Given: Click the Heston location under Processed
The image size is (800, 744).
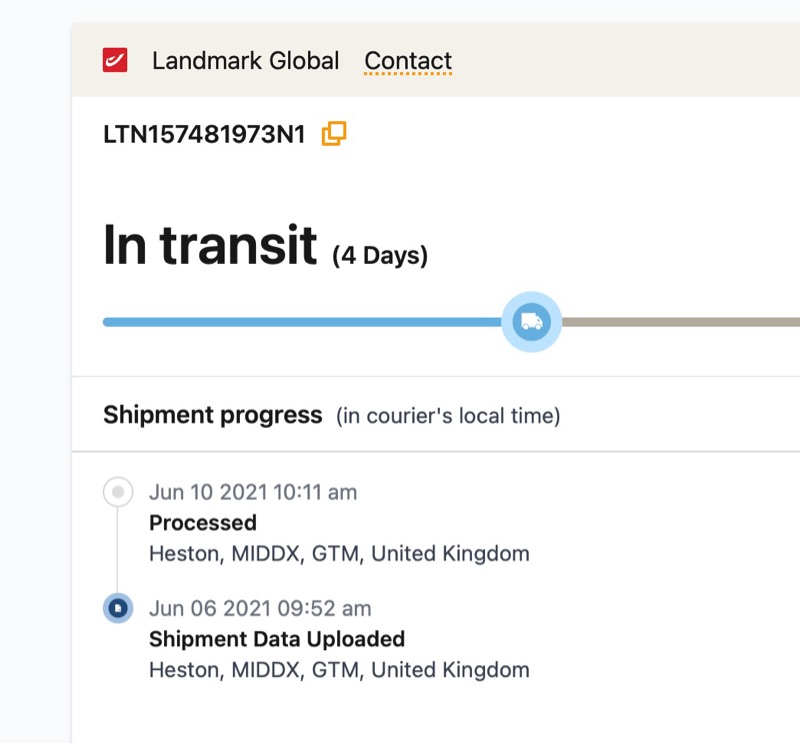Looking at the screenshot, I should (339, 554).
